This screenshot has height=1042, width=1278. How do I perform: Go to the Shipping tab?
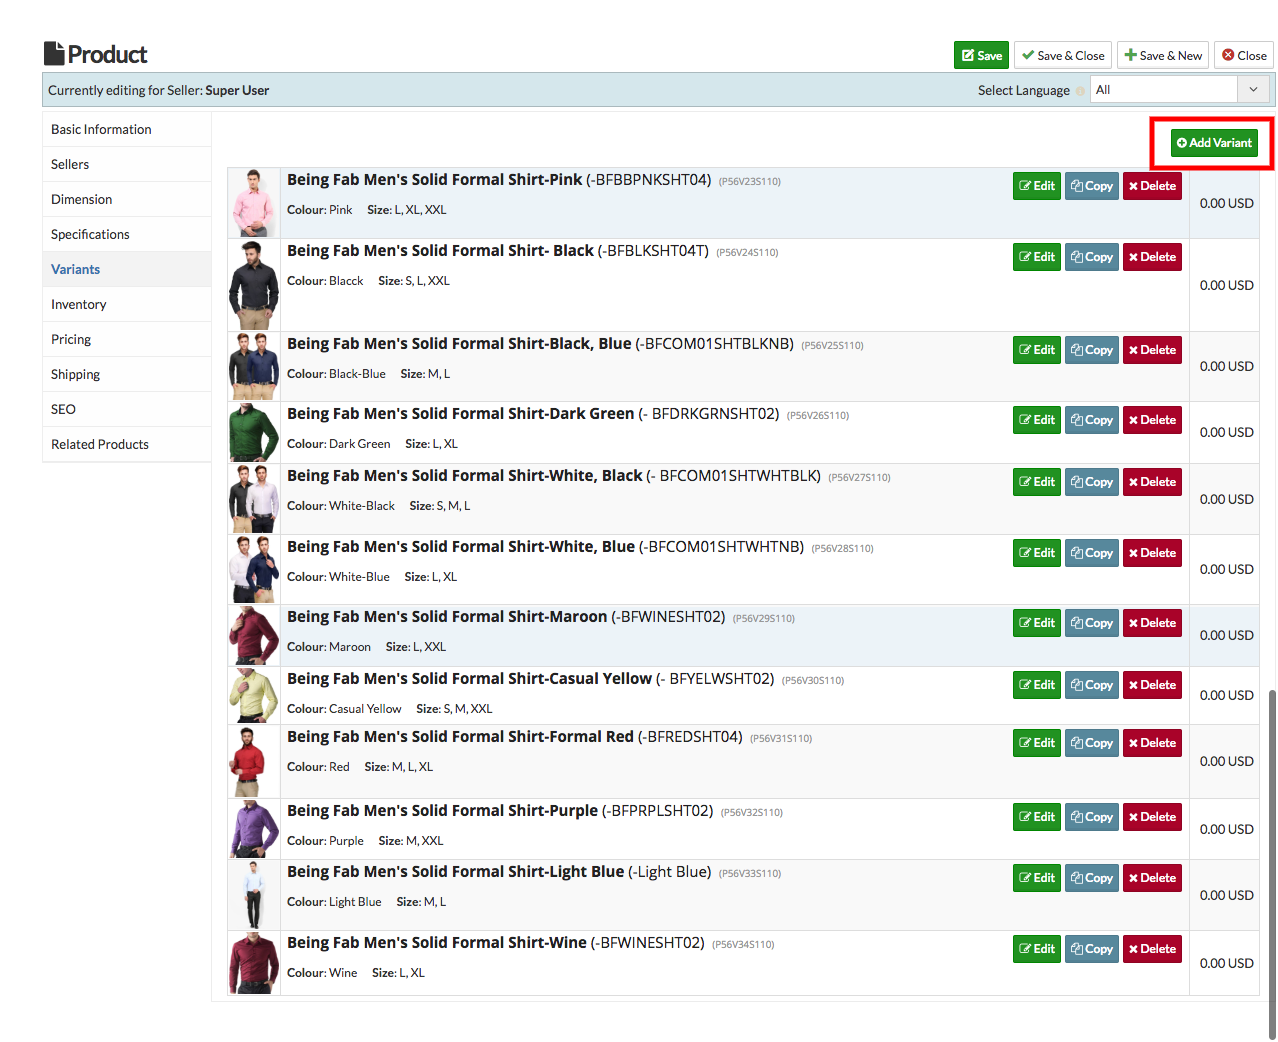[127, 374]
